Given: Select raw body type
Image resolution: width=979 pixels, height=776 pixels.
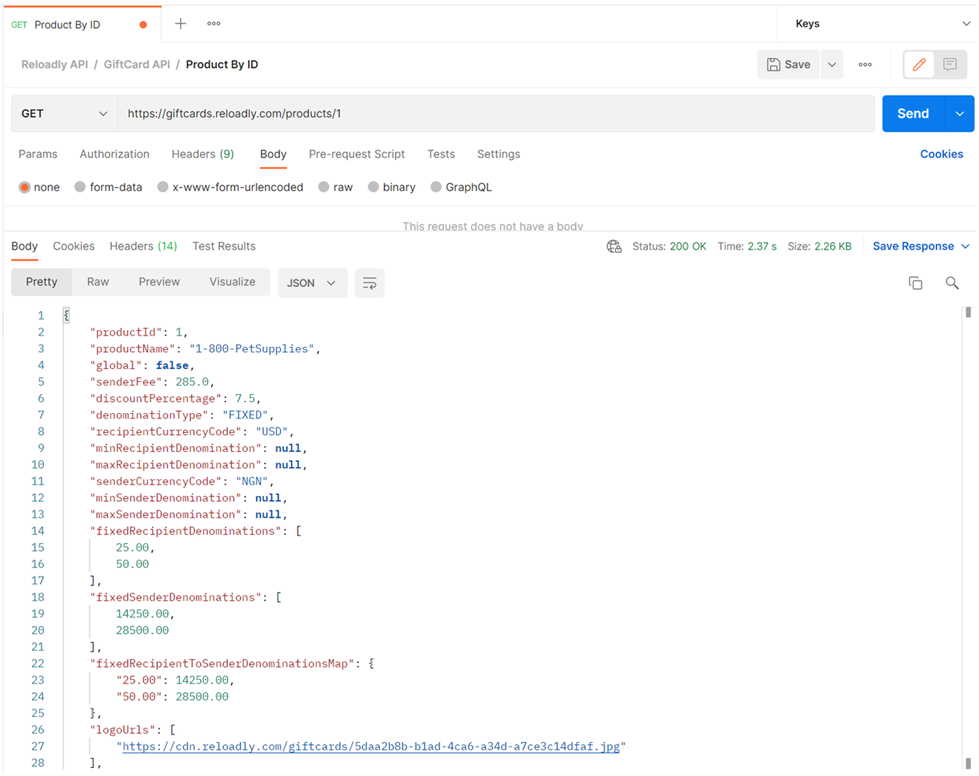Looking at the screenshot, I should (x=335, y=187).
